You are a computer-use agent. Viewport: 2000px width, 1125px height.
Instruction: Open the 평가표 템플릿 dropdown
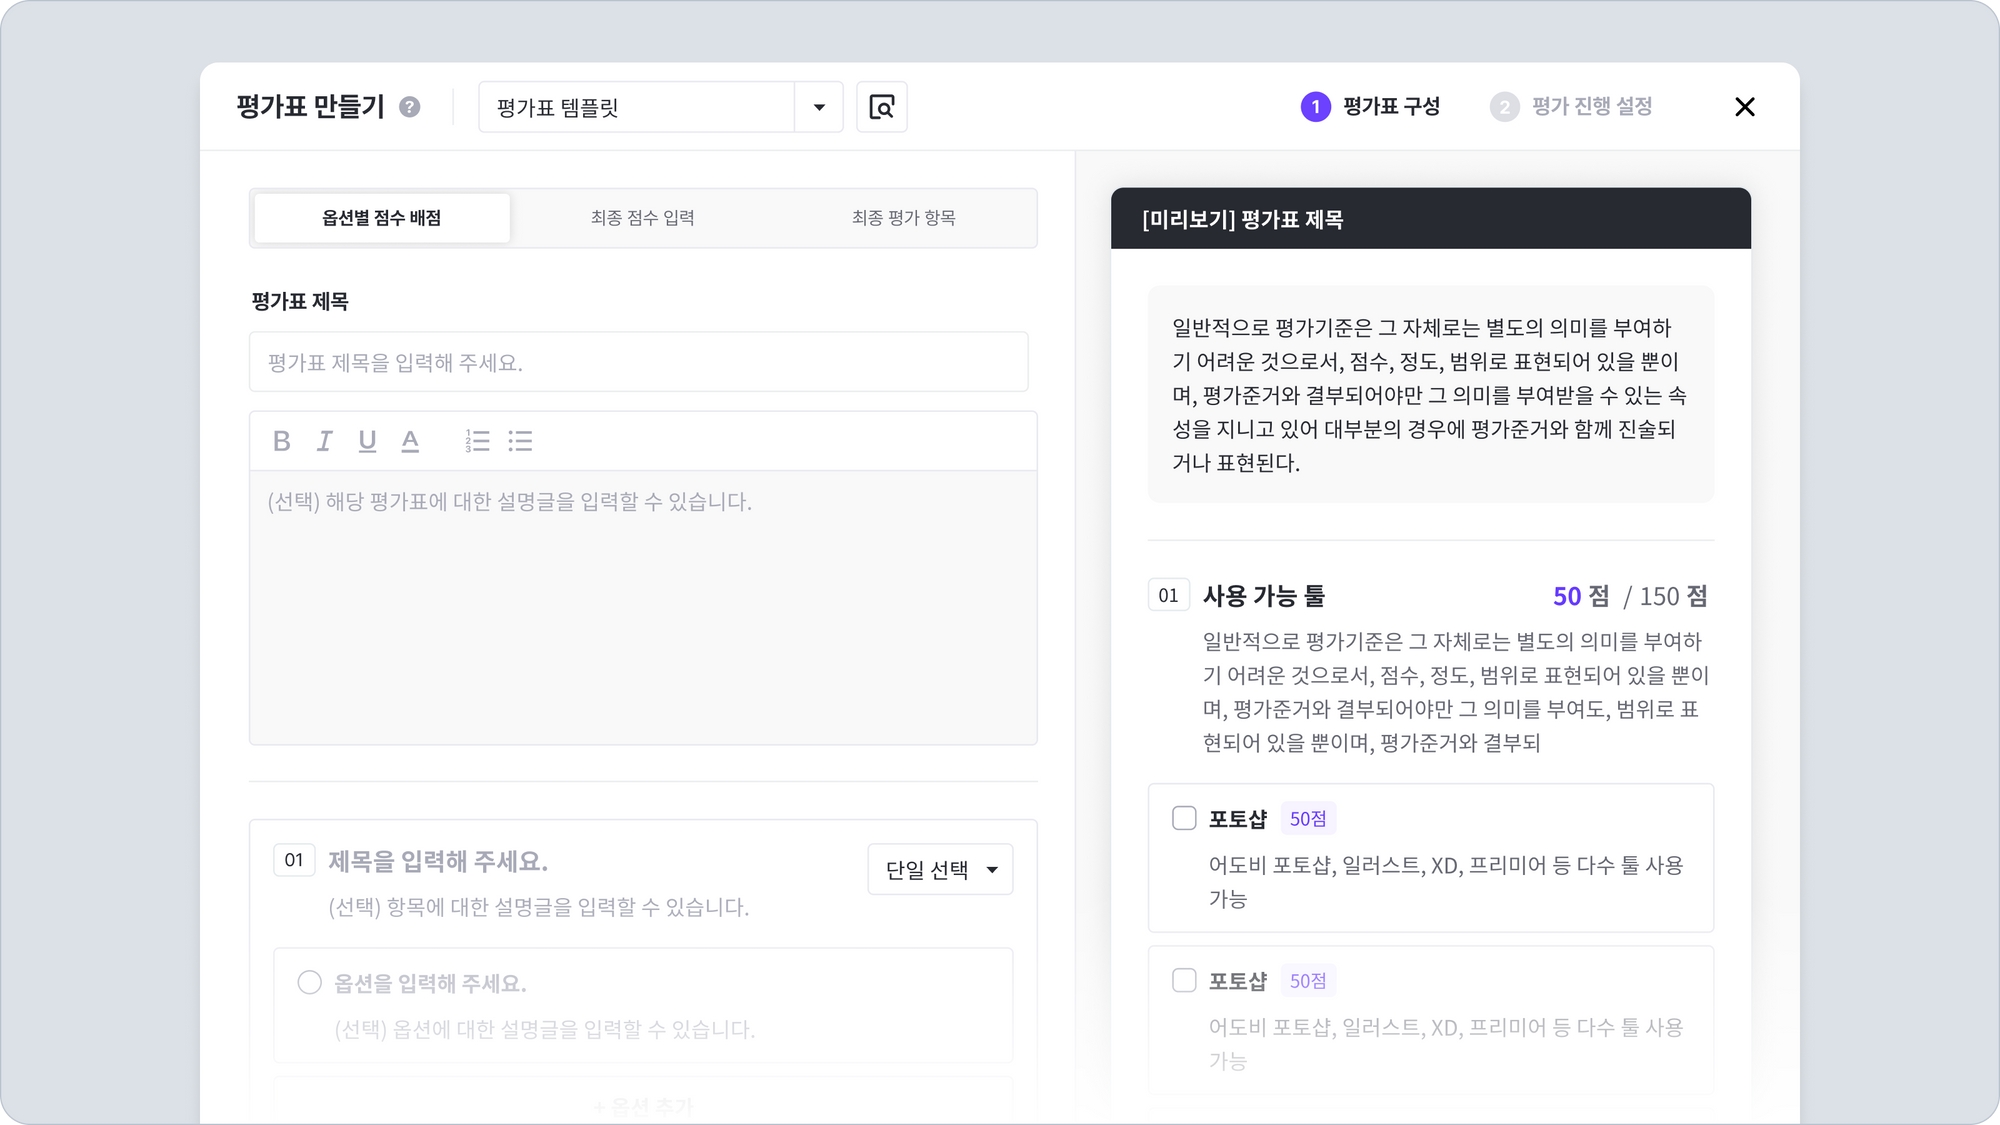636,107
